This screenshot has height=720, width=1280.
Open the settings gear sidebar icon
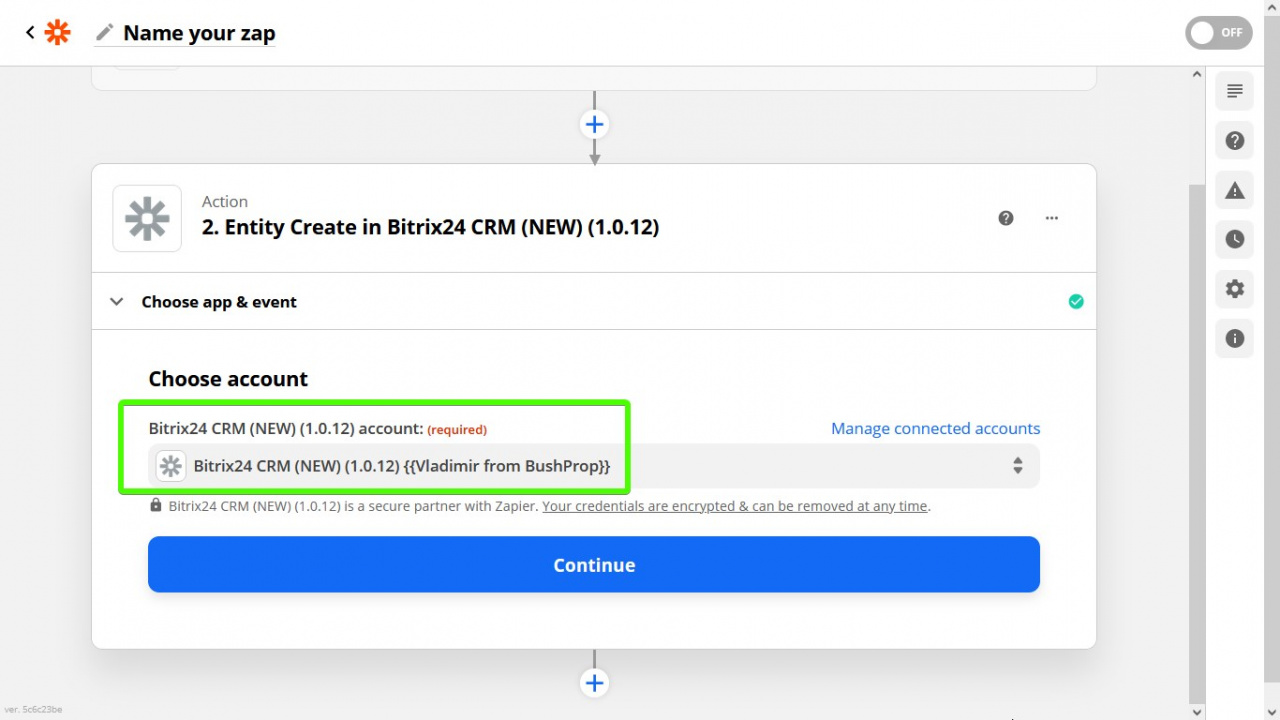(1235, 289)
